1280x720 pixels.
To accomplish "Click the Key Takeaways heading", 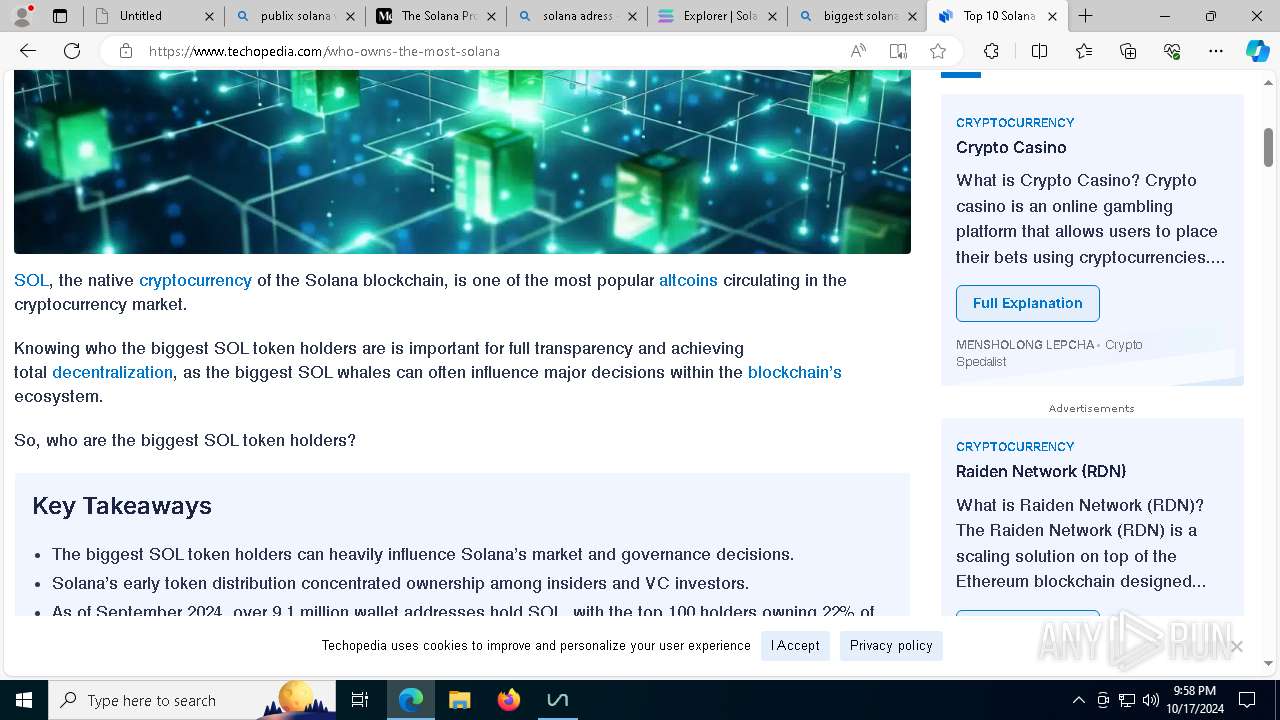I will tap(122, 505).
